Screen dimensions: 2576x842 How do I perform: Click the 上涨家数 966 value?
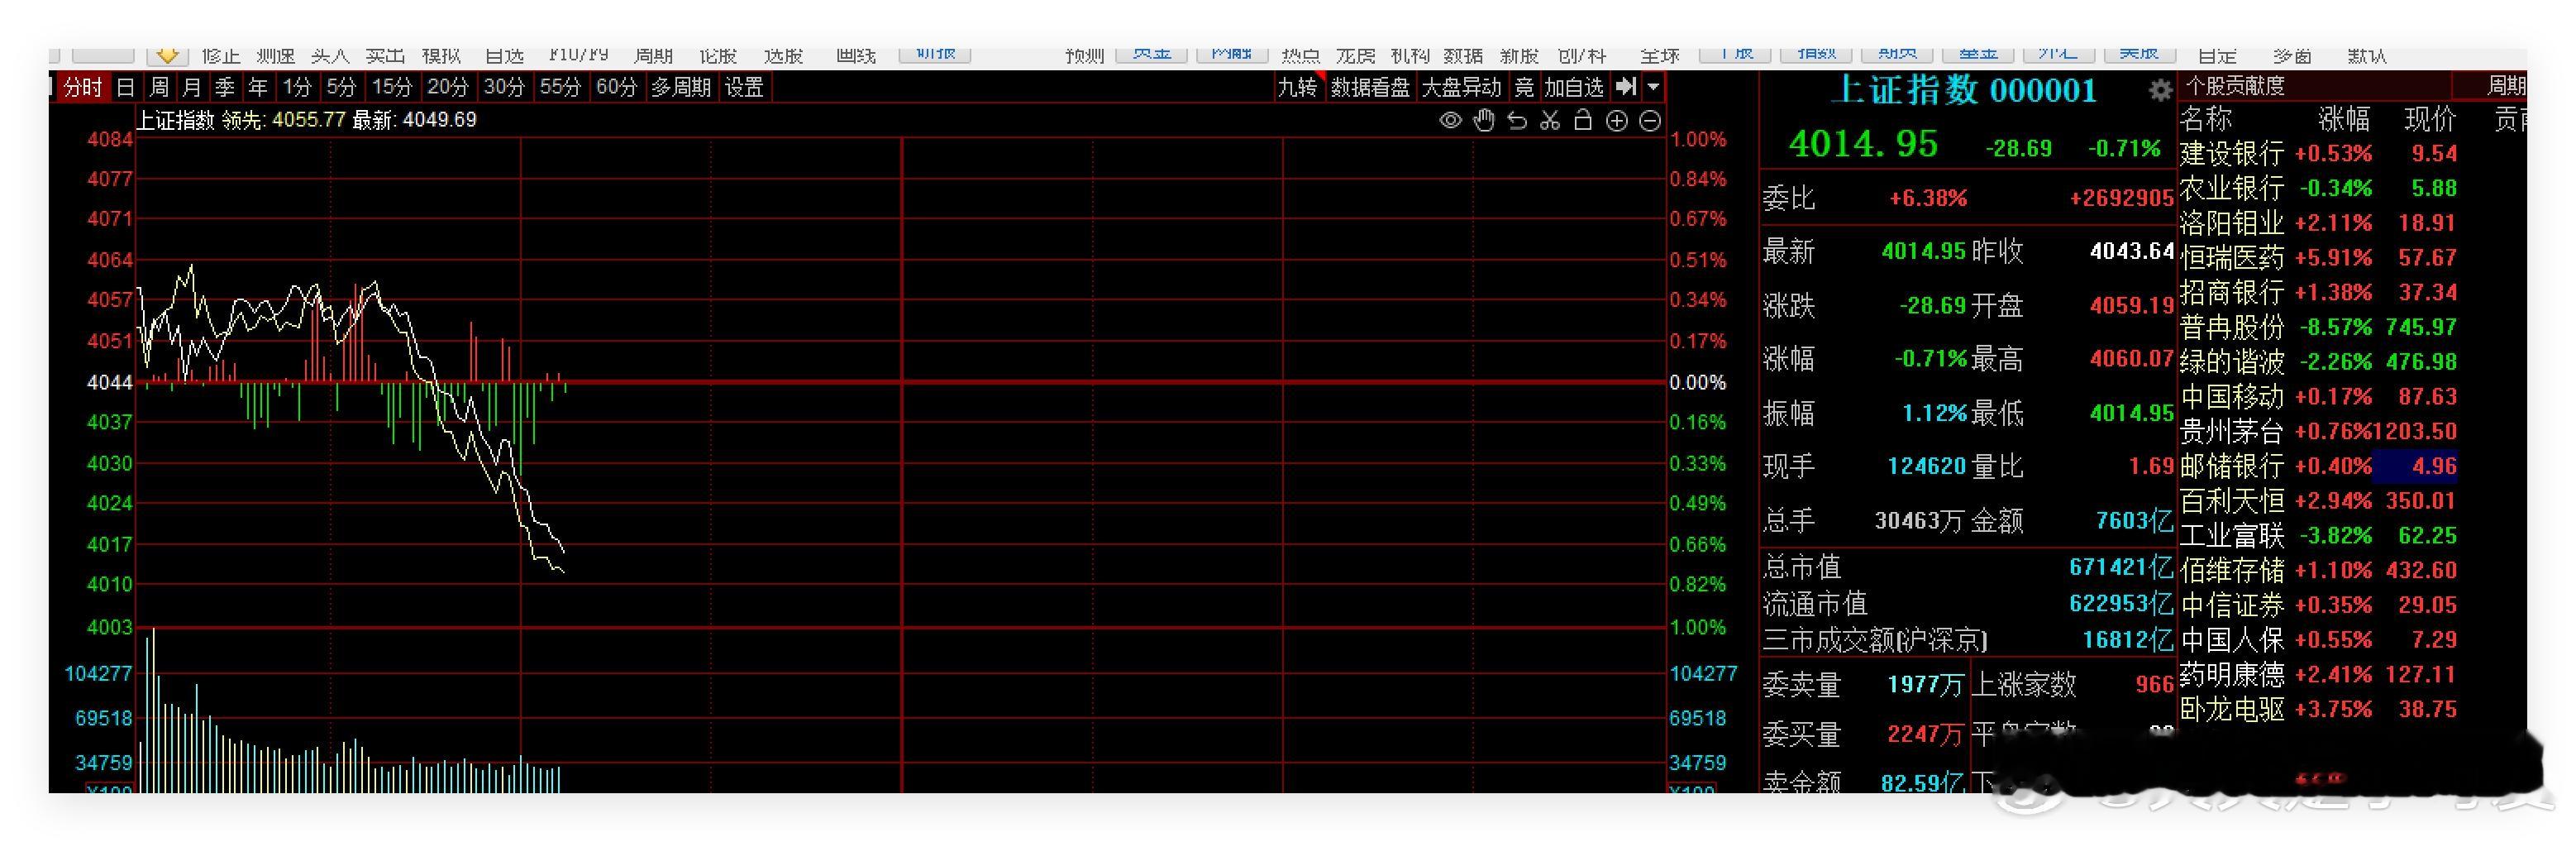(2154, 684)
